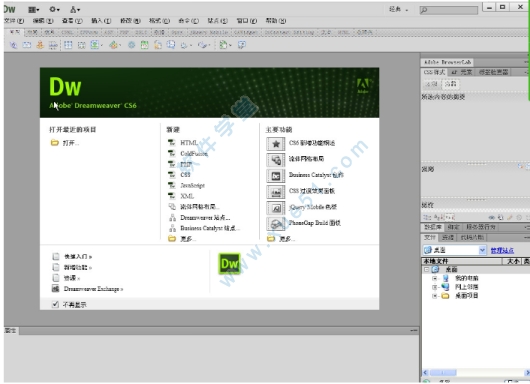Click the Email Link icon in Insert toolbar
This screenshot has width=530, height=384.
pyautogui.click(x=27, y=45)
